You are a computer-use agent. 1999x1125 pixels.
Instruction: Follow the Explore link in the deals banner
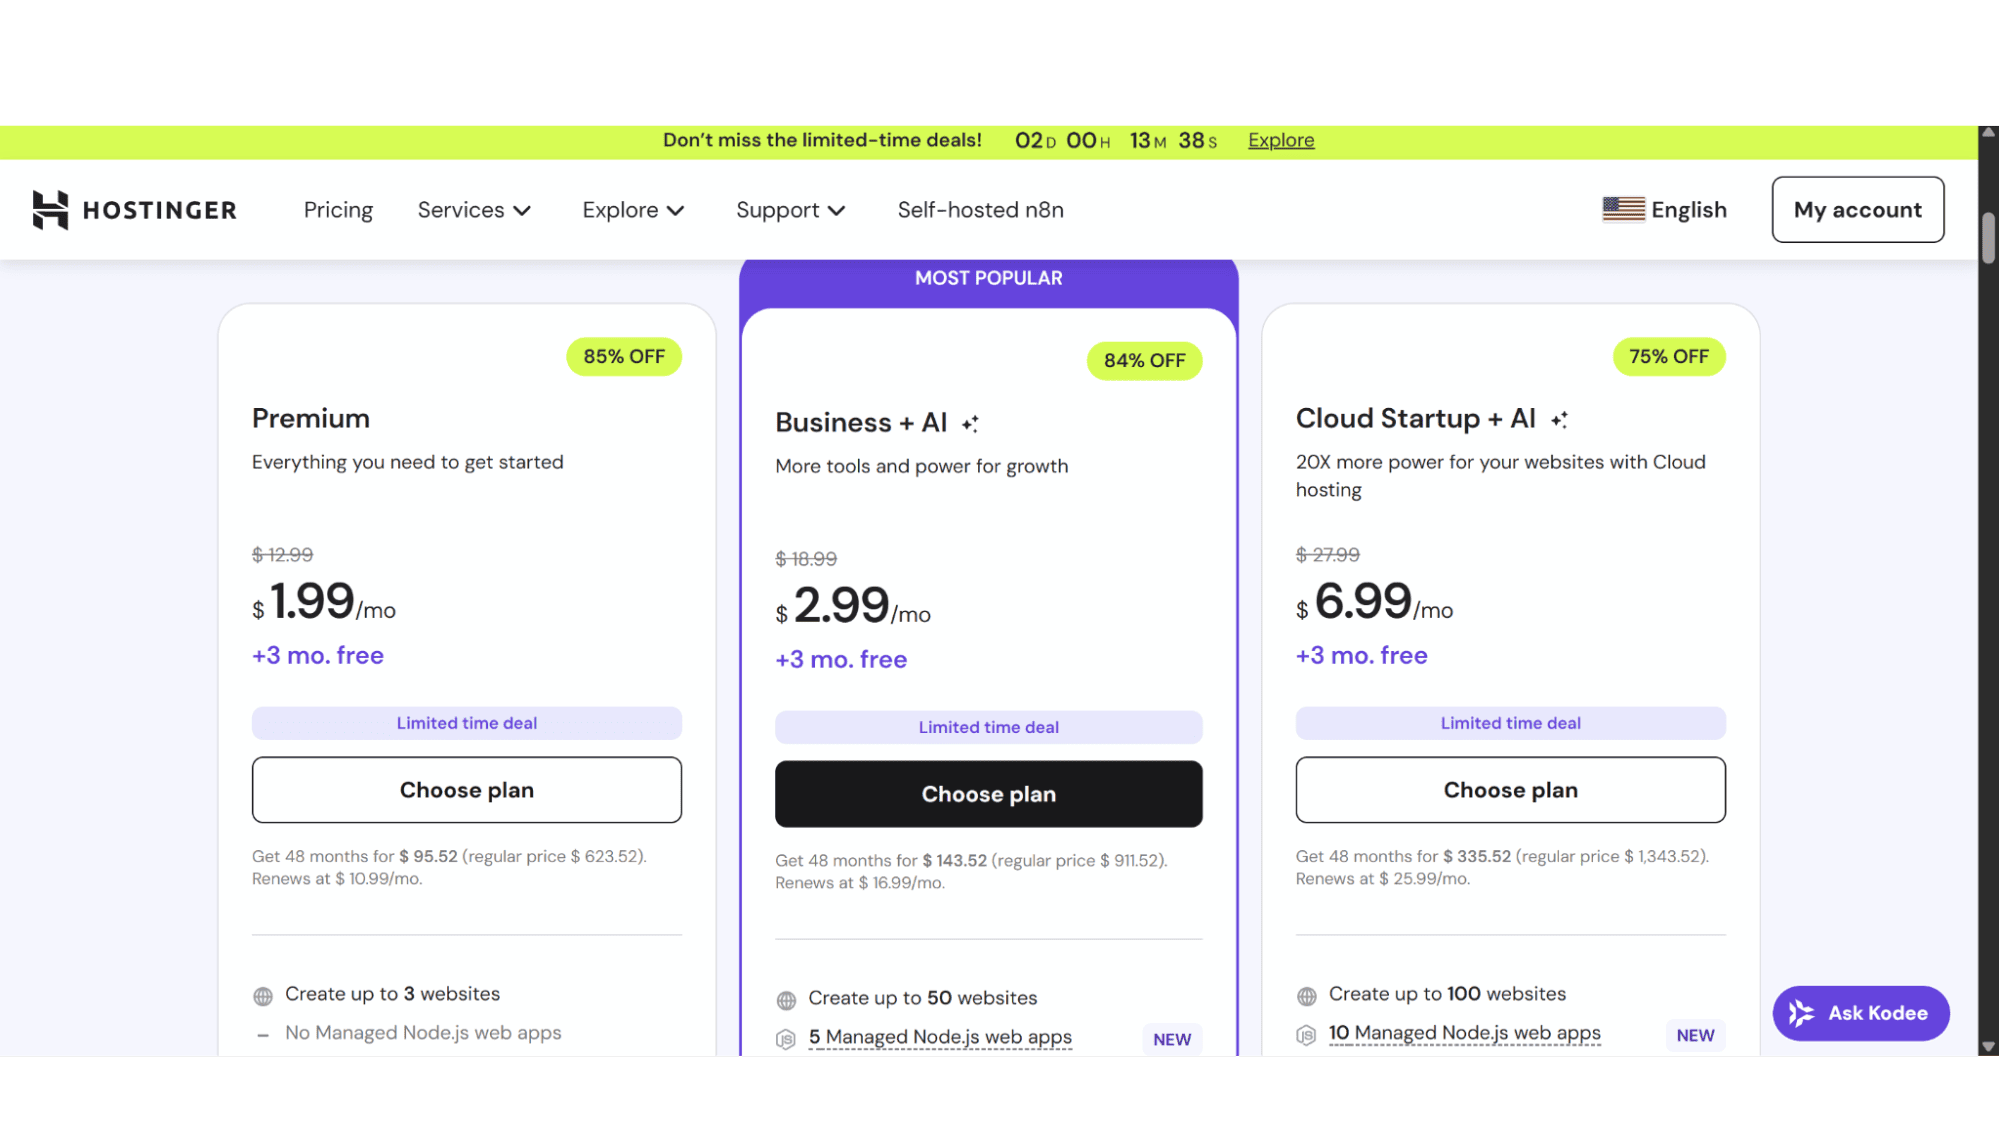[1281, 140]
